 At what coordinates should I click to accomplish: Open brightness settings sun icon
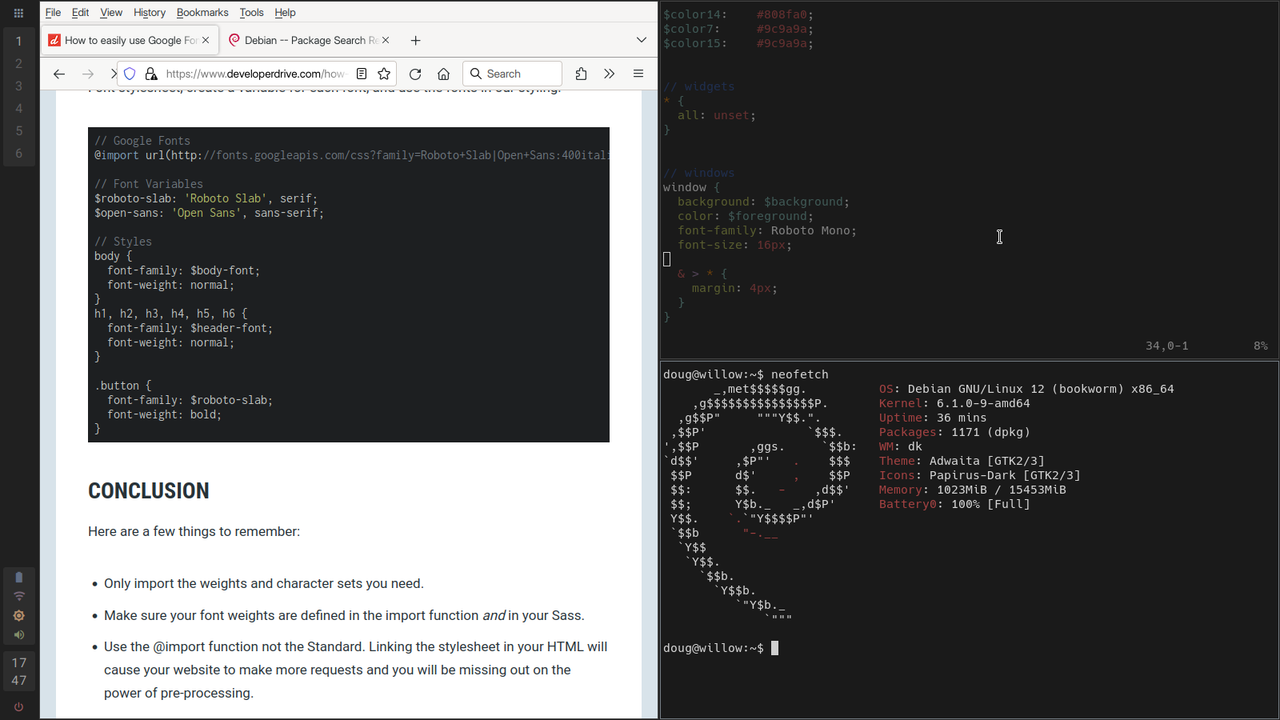18,615
